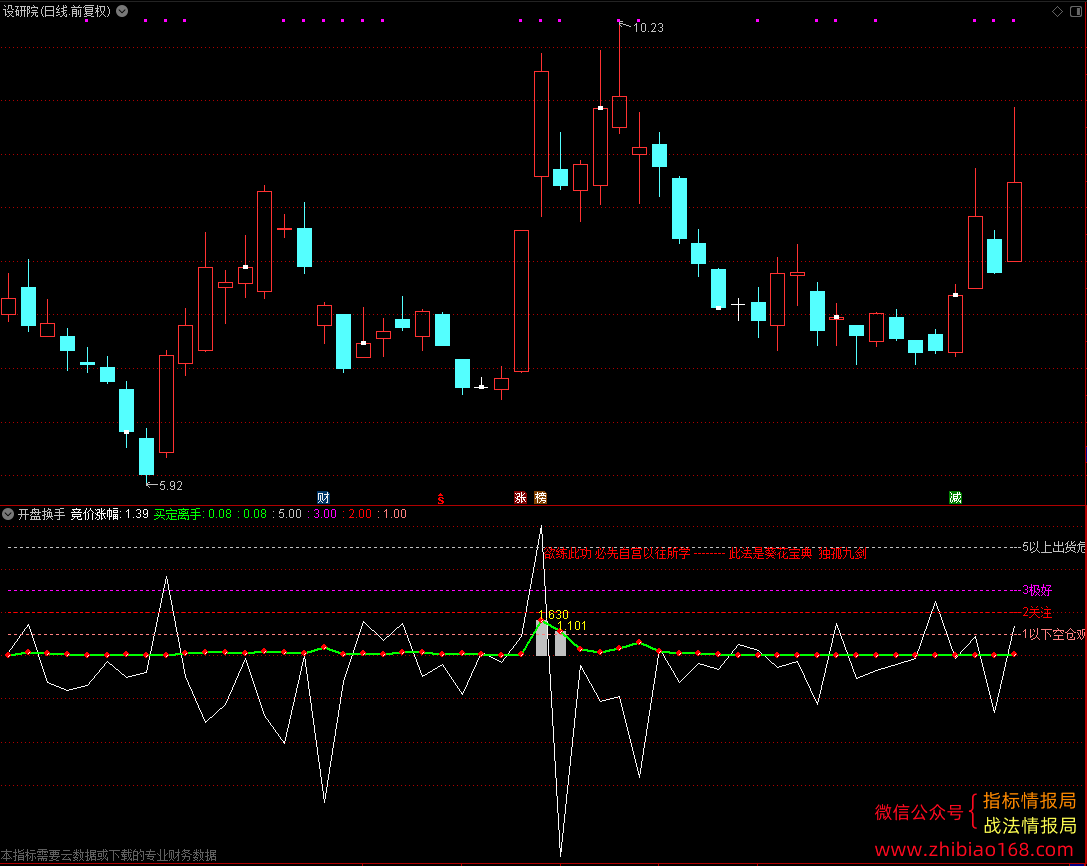This screenshot has width=1087, height=866.
Task: Toggle the side panel icon at top right
Action: [x=1076, y=11]
